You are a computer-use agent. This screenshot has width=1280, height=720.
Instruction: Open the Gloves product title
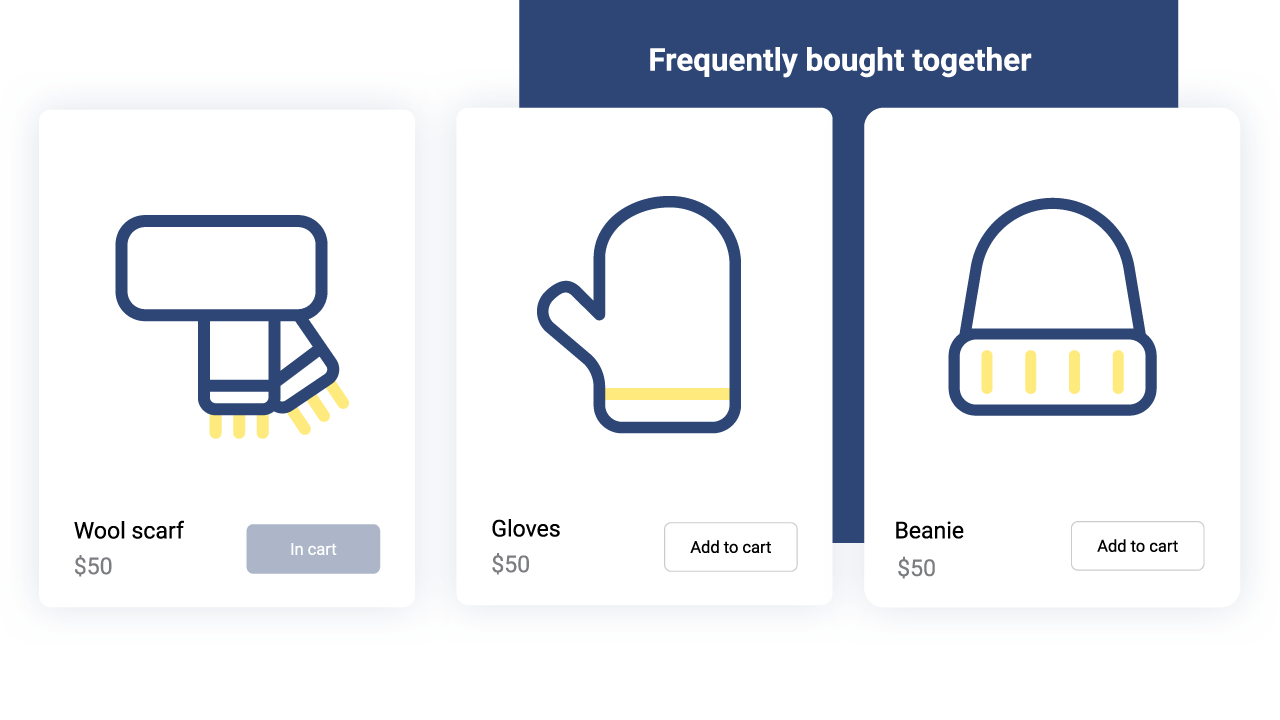click(x=526, y=528)
